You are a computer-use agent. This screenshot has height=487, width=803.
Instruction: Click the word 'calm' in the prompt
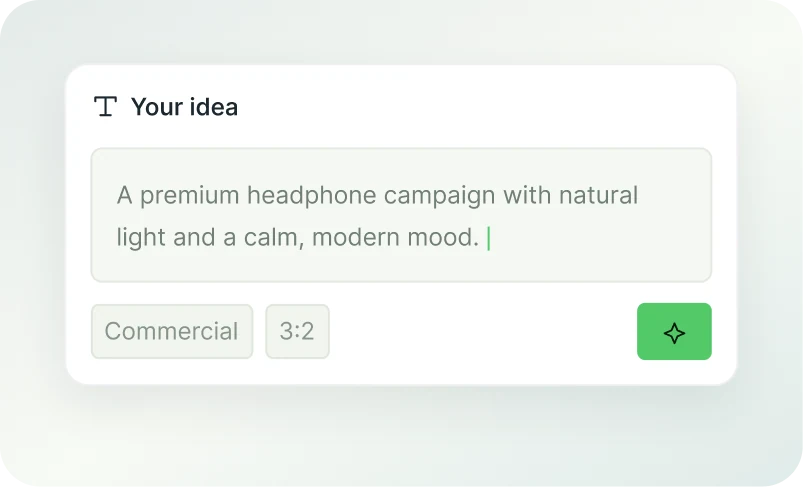click(272, 238)
